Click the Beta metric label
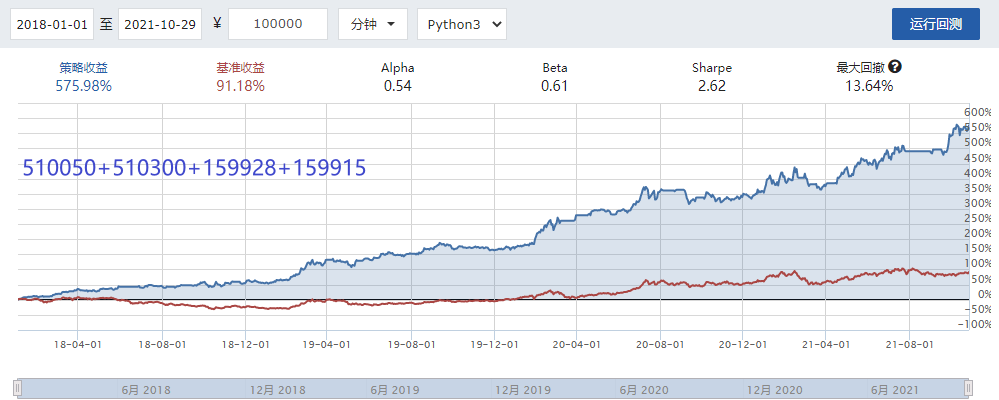 coord(555,68)
